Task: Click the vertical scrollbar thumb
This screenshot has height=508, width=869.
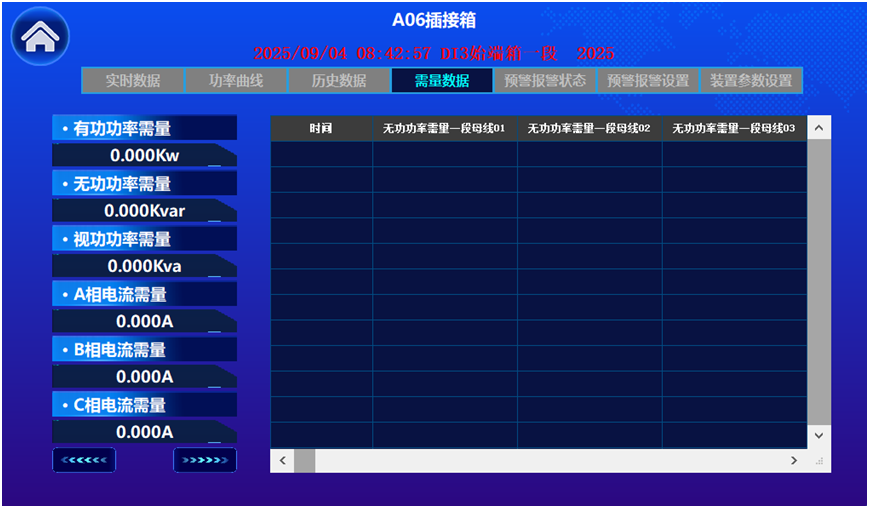Action: tap(819, 282)
